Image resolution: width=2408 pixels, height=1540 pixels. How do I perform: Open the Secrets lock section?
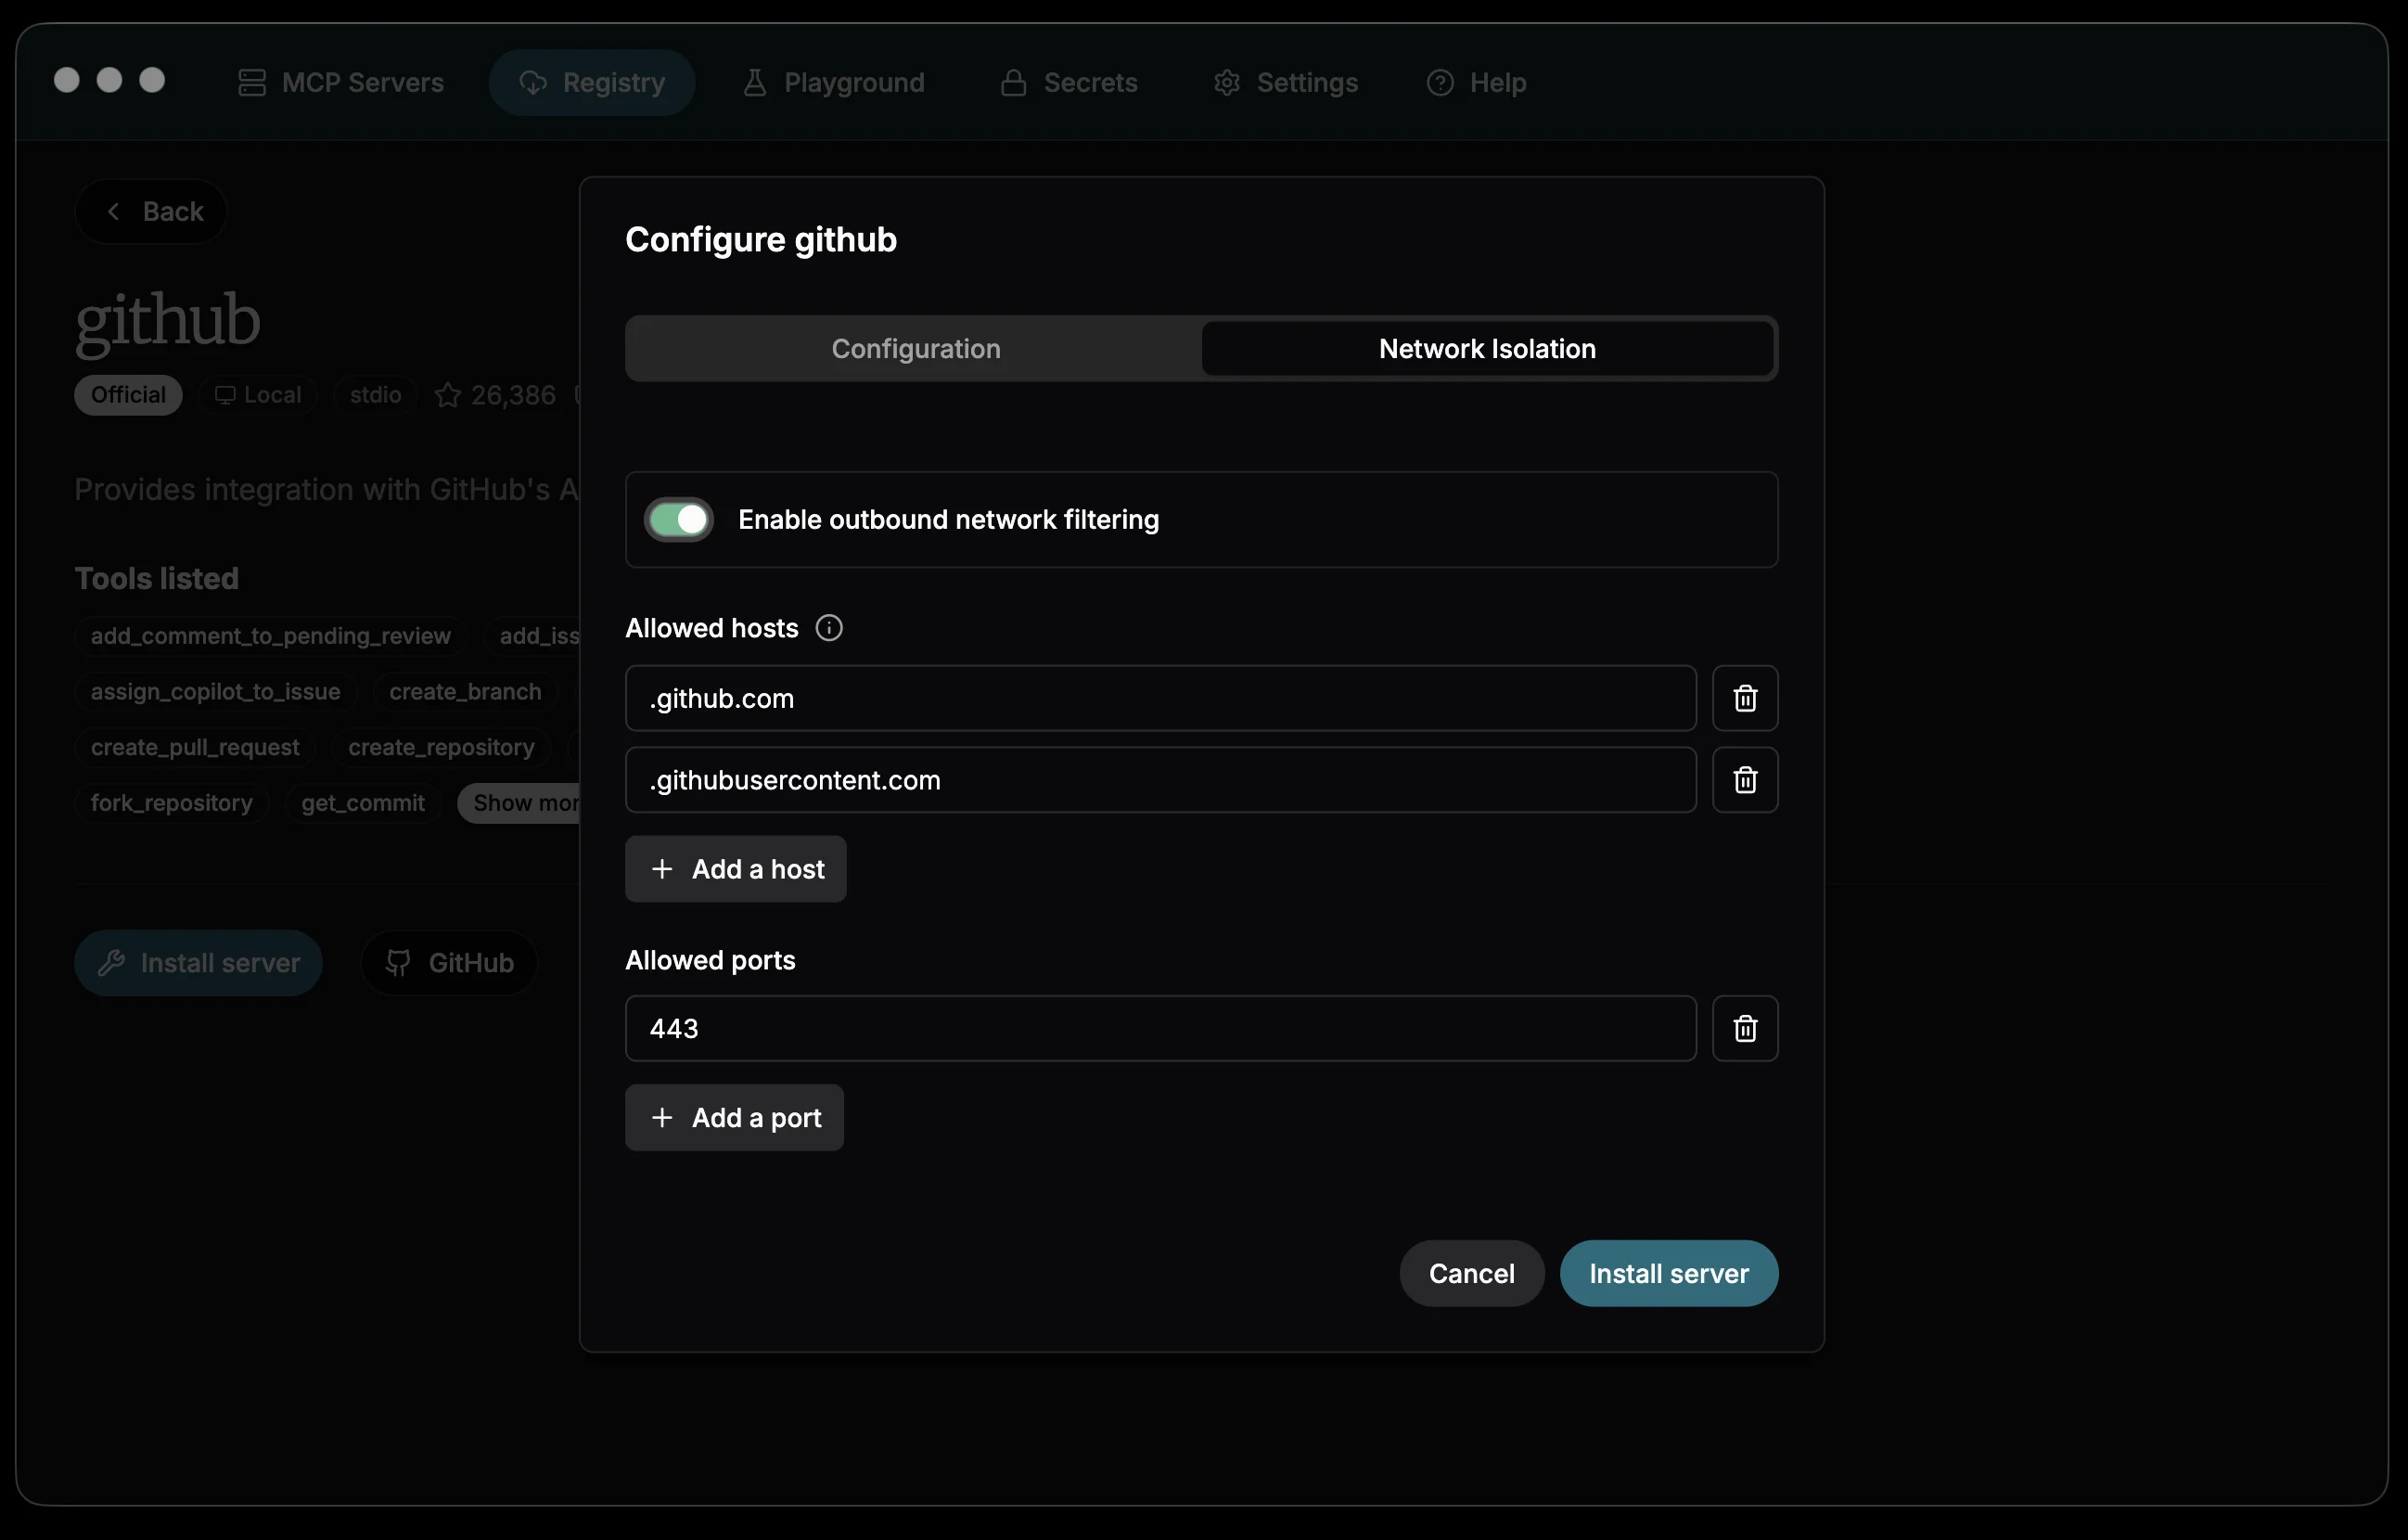point(1068,82)
